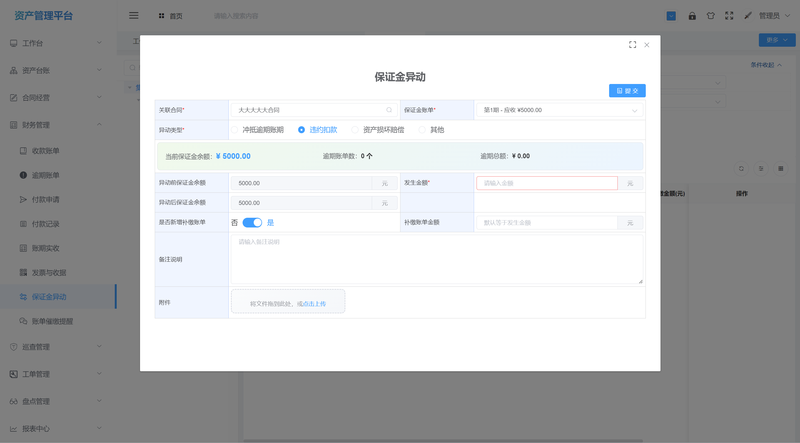Open the theme shirt icon in header

(711, 16)
